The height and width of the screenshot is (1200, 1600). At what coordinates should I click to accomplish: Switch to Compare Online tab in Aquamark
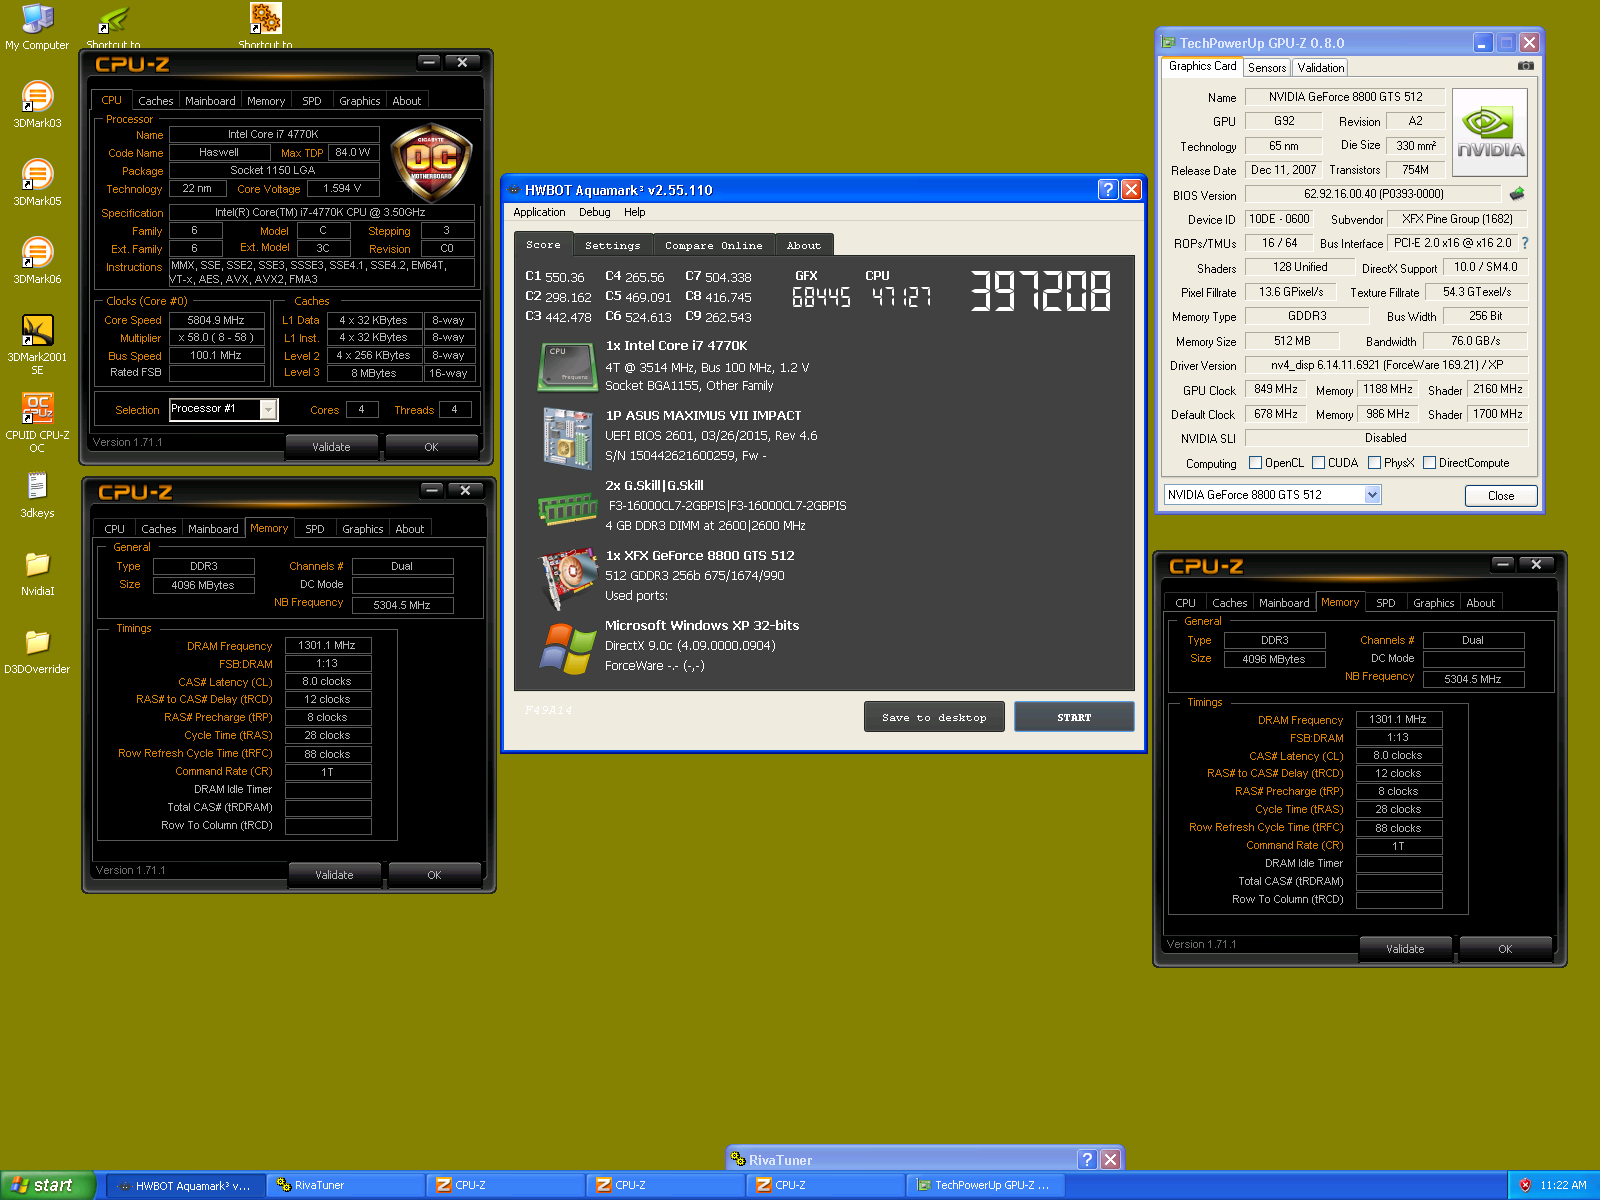tap(713, 245)
